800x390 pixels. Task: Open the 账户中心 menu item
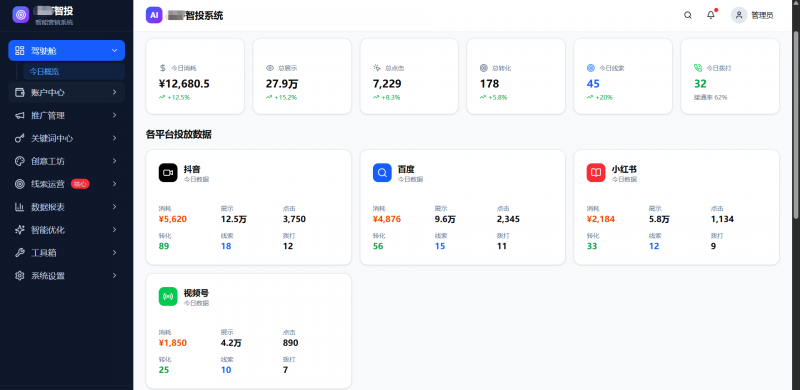[x=66, y=92]
